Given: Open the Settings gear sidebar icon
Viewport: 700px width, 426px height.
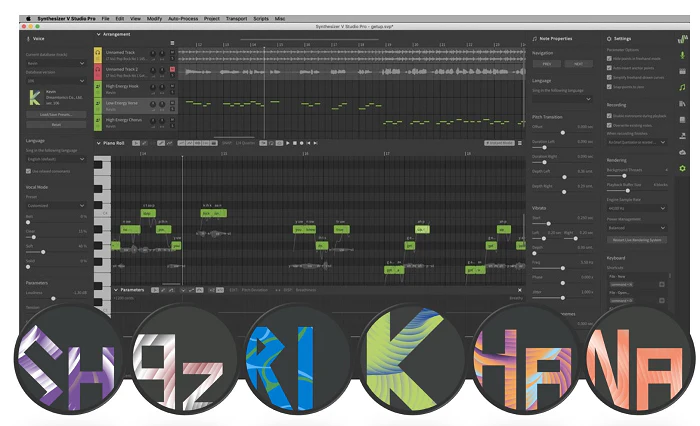Looking at the screenshot, I should (x=682, y=168).
